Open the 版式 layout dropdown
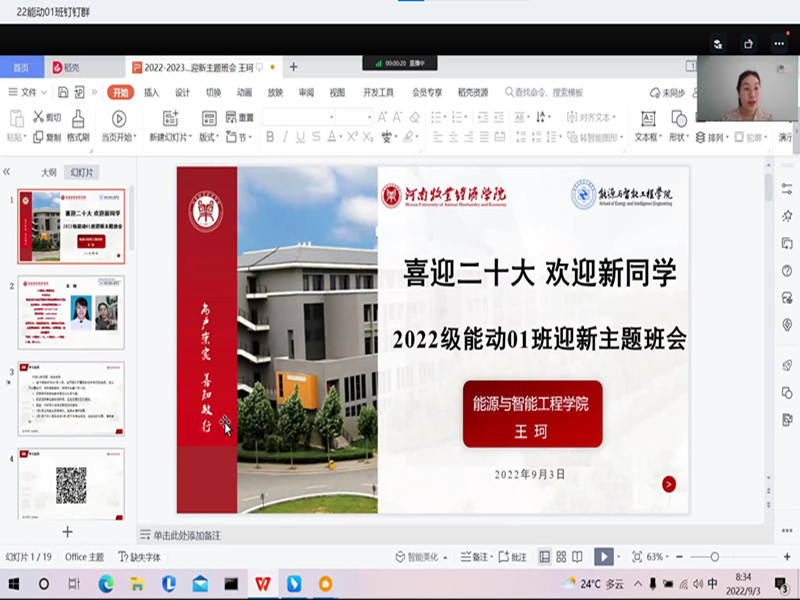 tap(209, 137)
